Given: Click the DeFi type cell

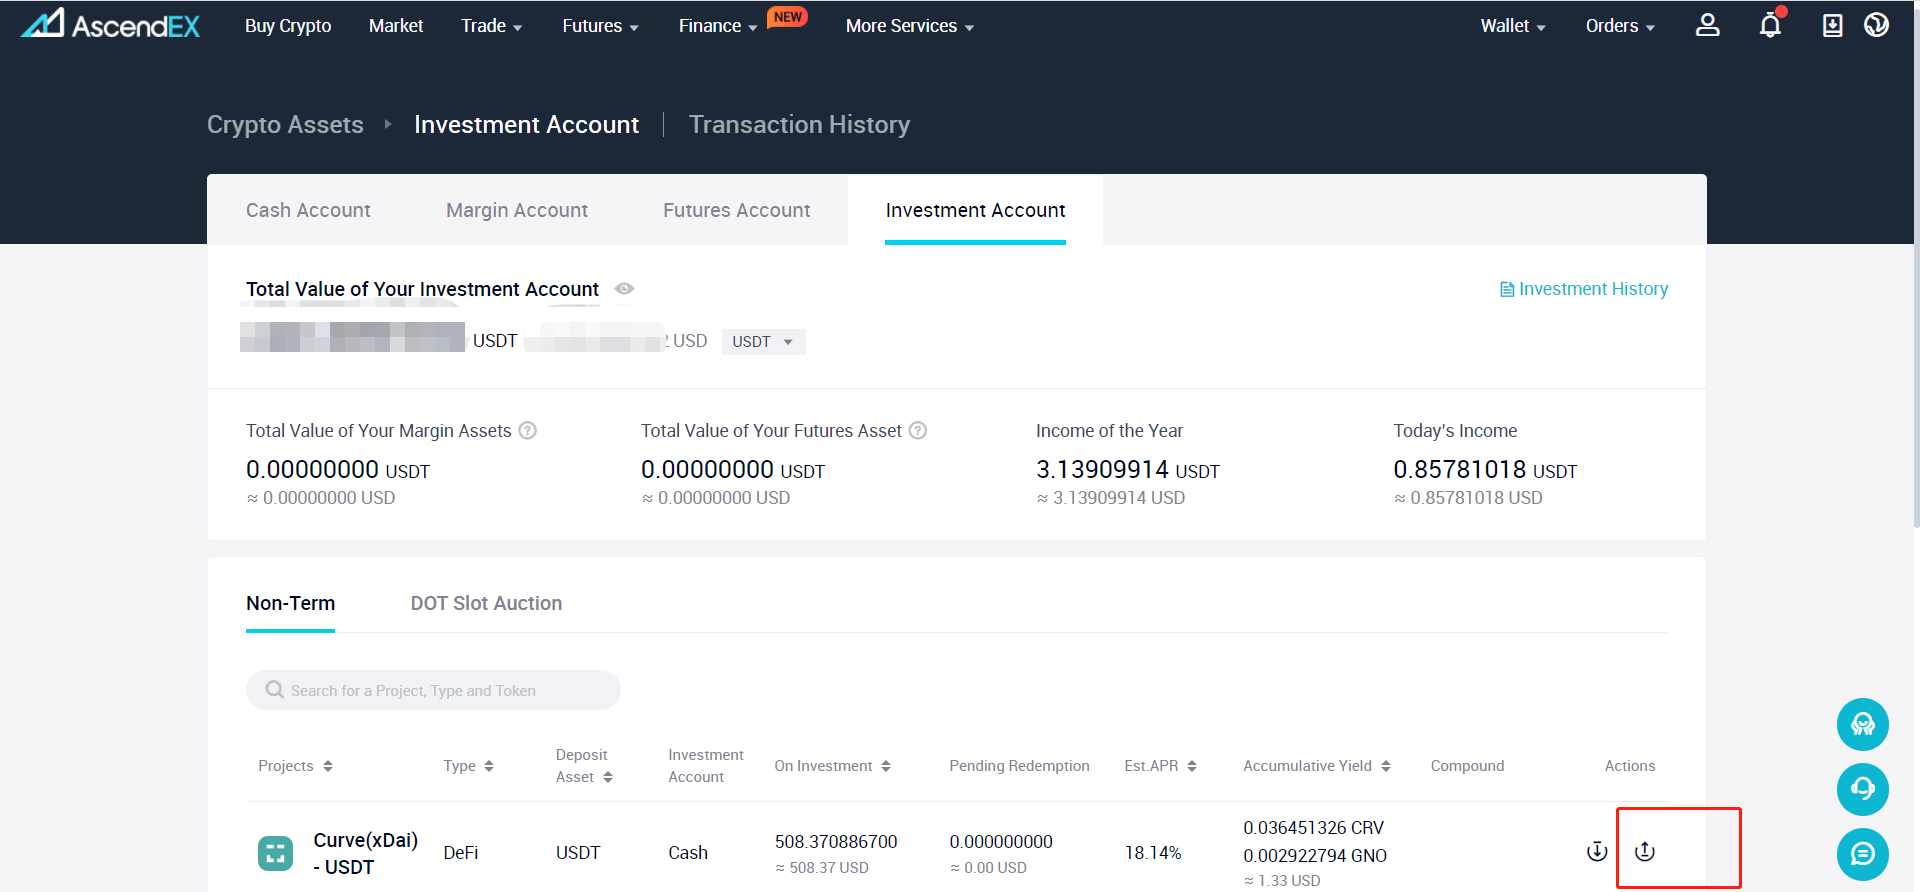Looking at the screenshot, I should [x=461, y=853].
